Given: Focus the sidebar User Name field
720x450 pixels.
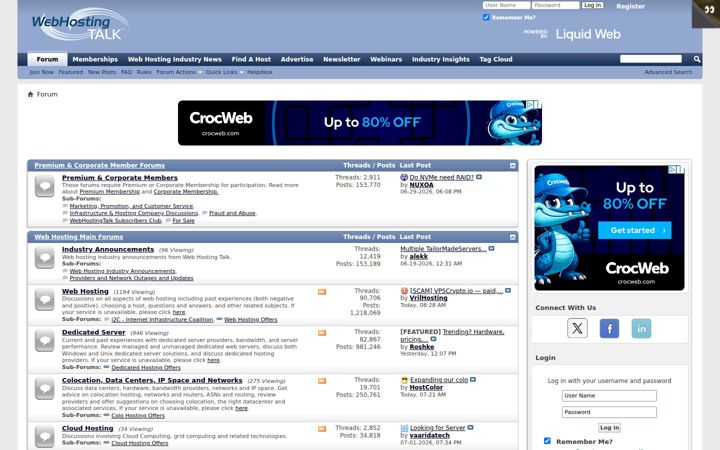Looking at the screenshot, I should pos(609,395).
